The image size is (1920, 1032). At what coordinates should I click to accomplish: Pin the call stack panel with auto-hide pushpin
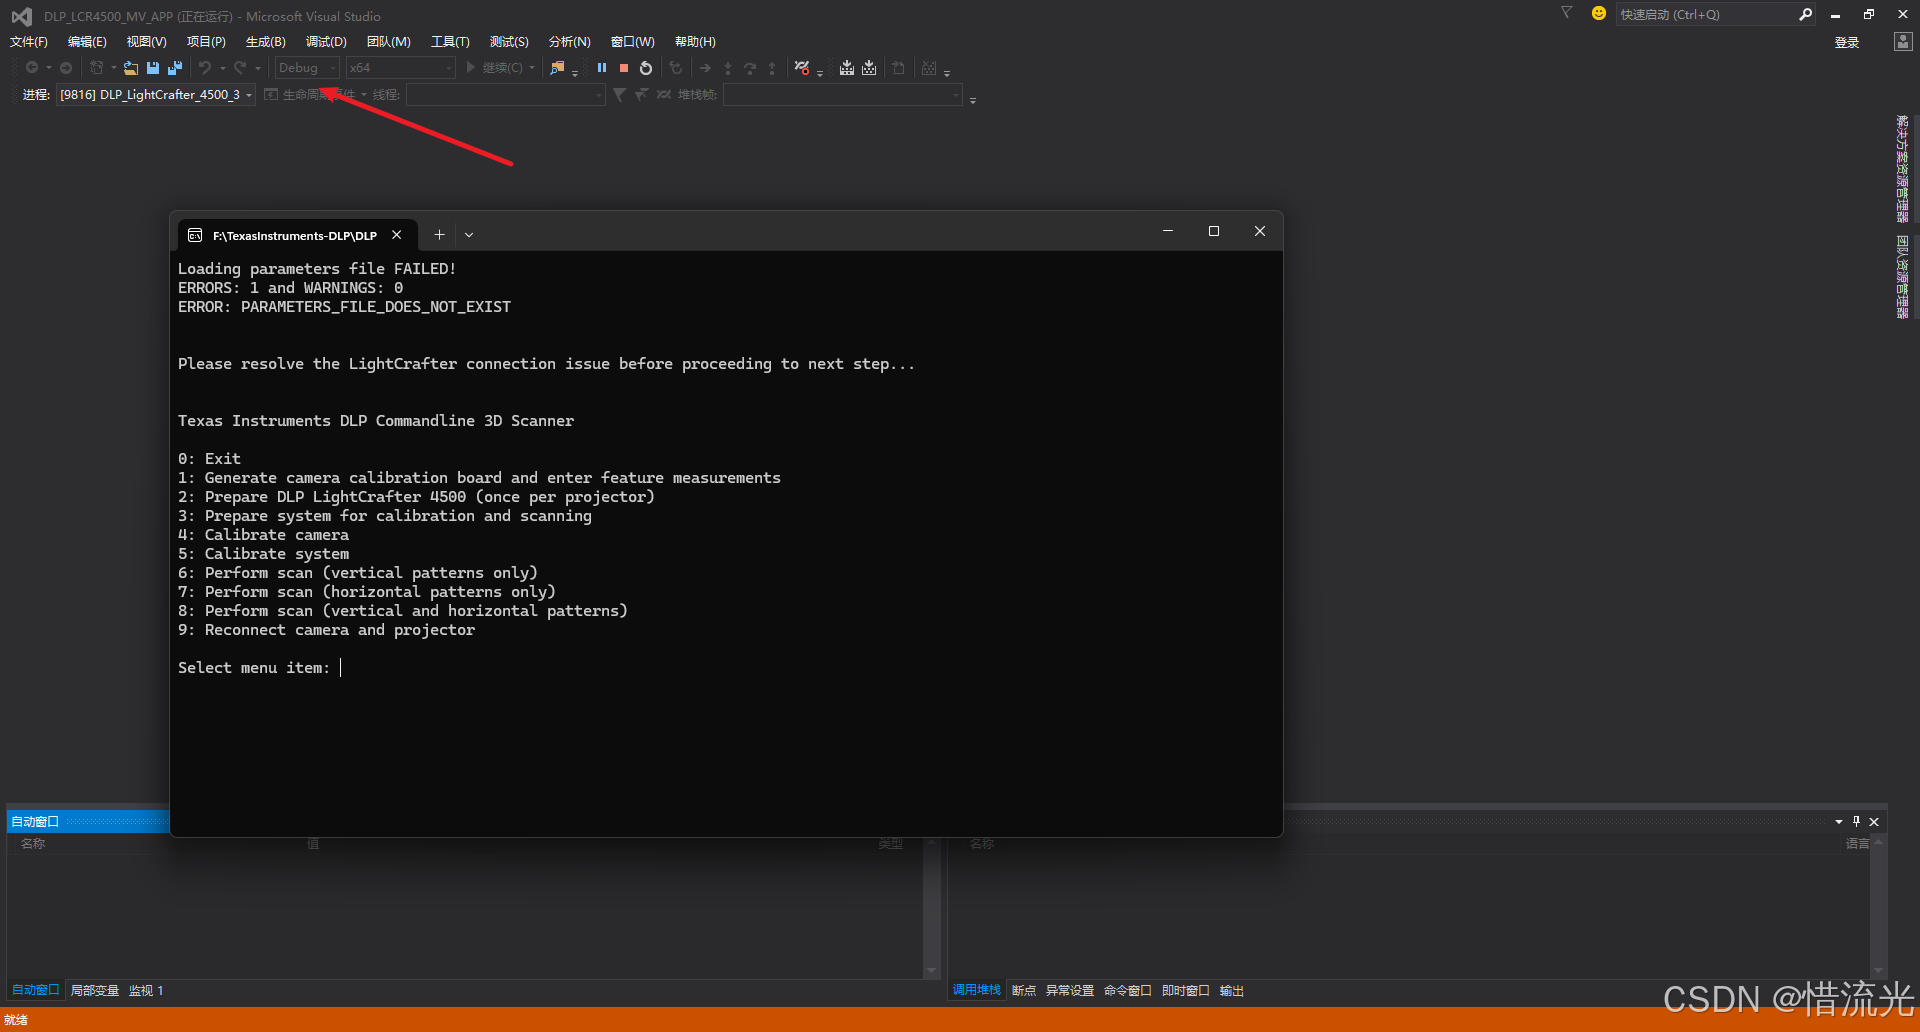(1856, 822)
